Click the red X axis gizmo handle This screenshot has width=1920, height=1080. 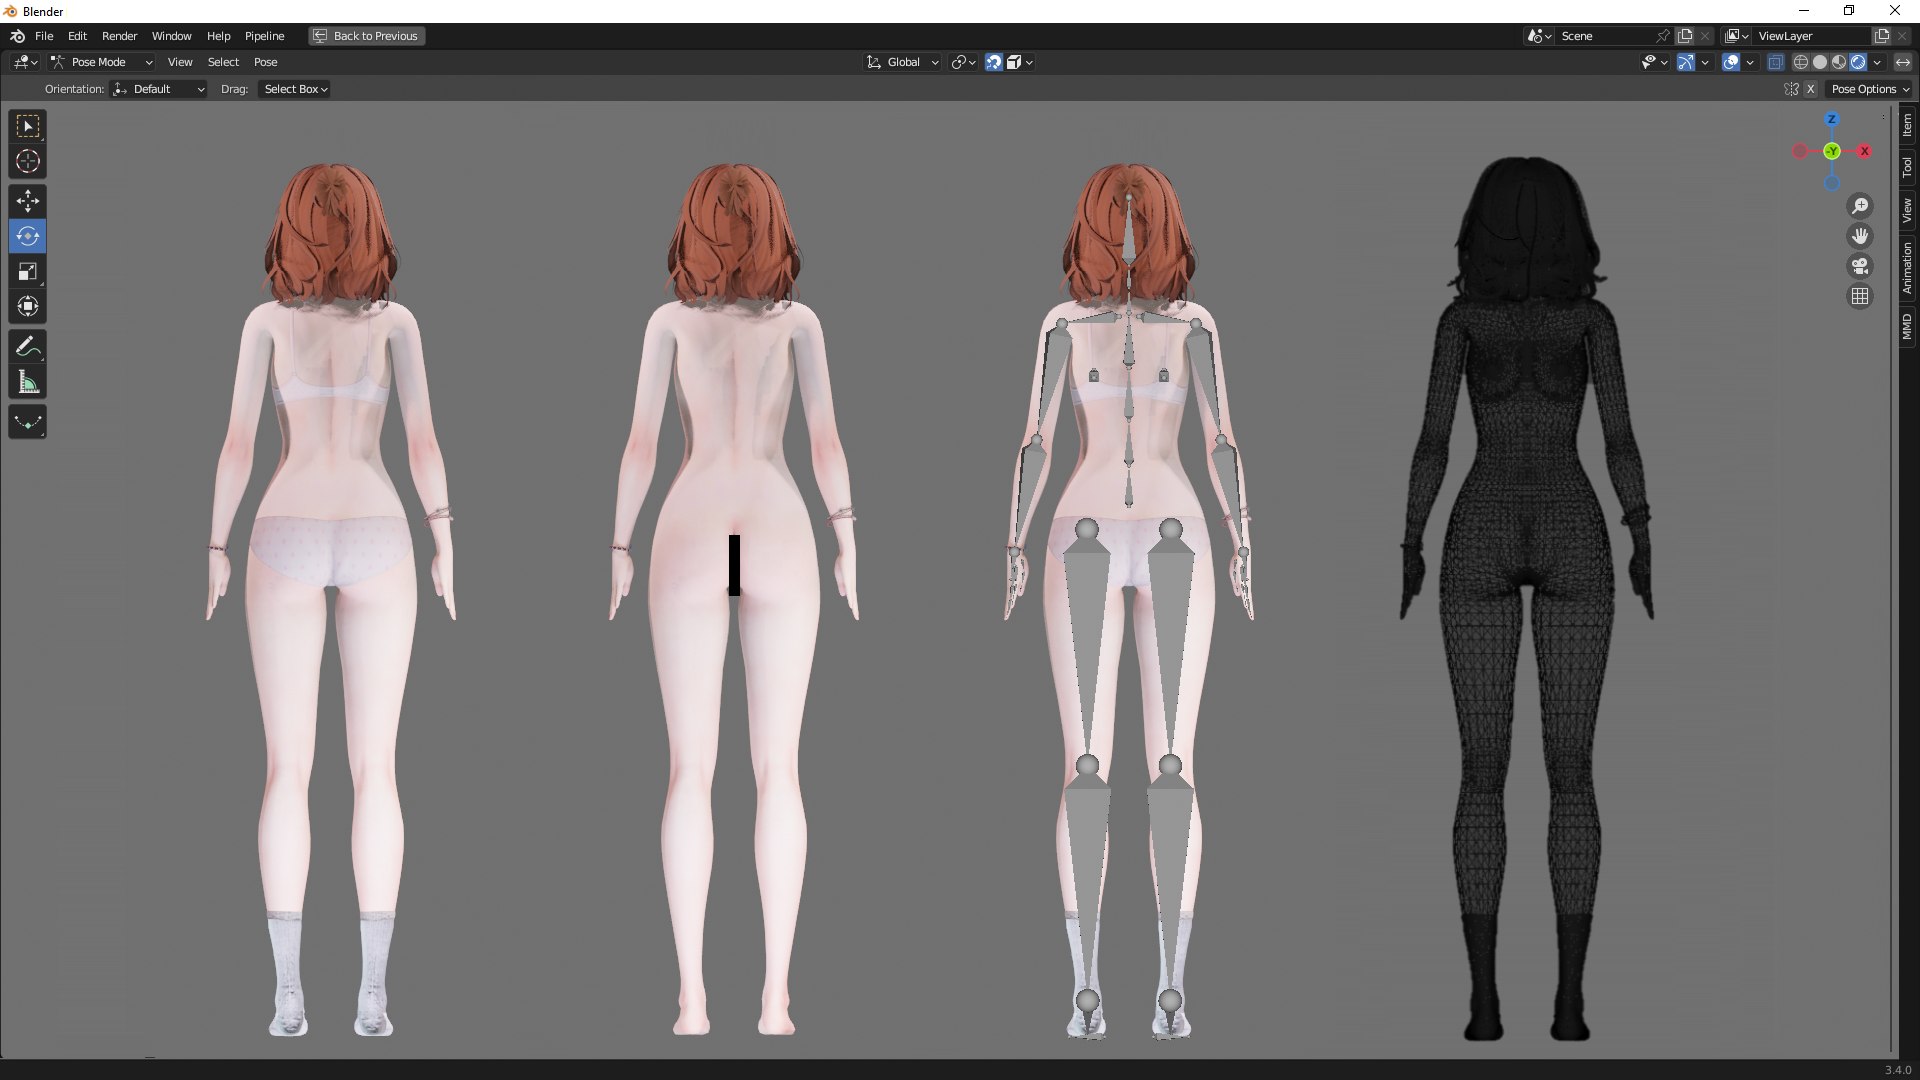[x=1864, y=151]
